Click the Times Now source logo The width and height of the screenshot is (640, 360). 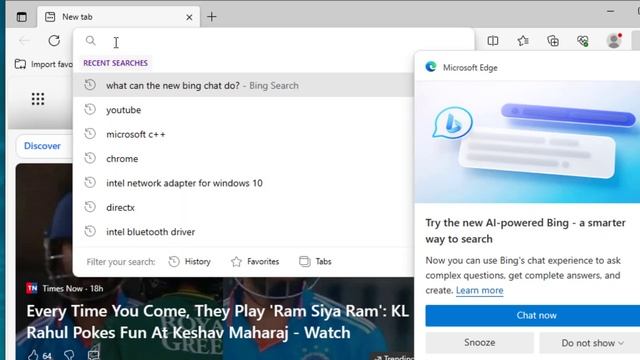pos(32,288)
